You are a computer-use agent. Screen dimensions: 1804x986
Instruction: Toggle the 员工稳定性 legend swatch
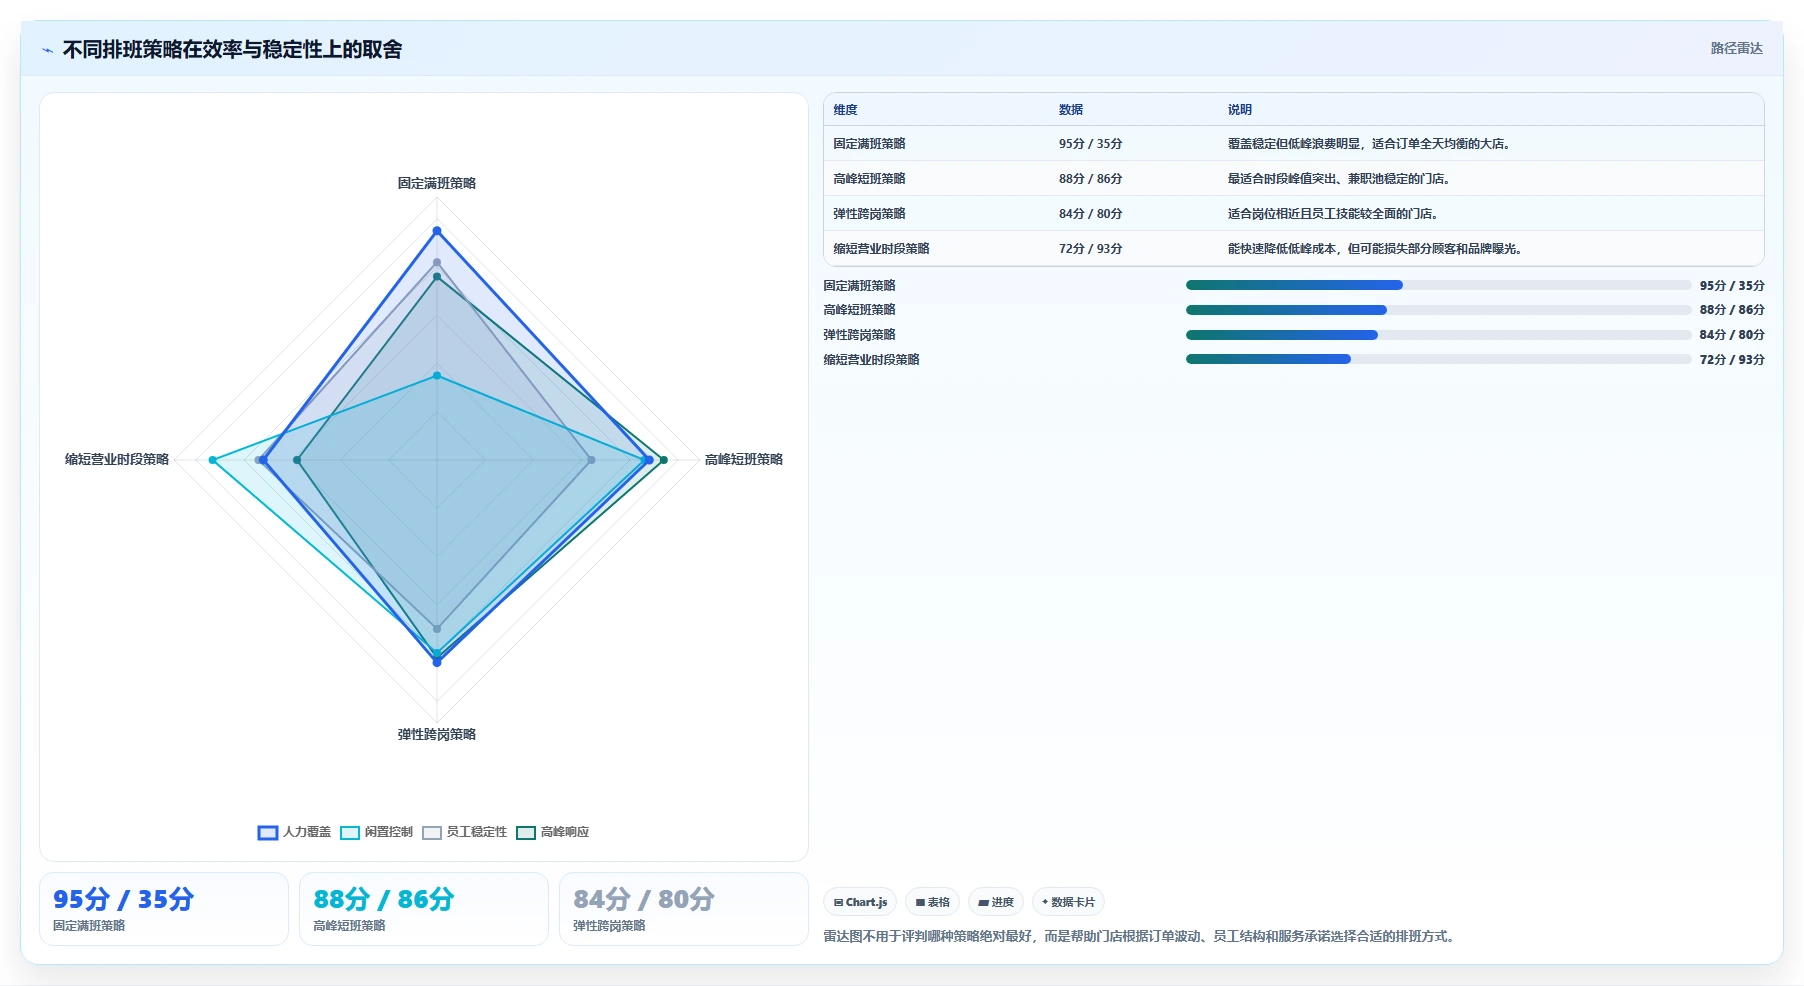[431, 832]
